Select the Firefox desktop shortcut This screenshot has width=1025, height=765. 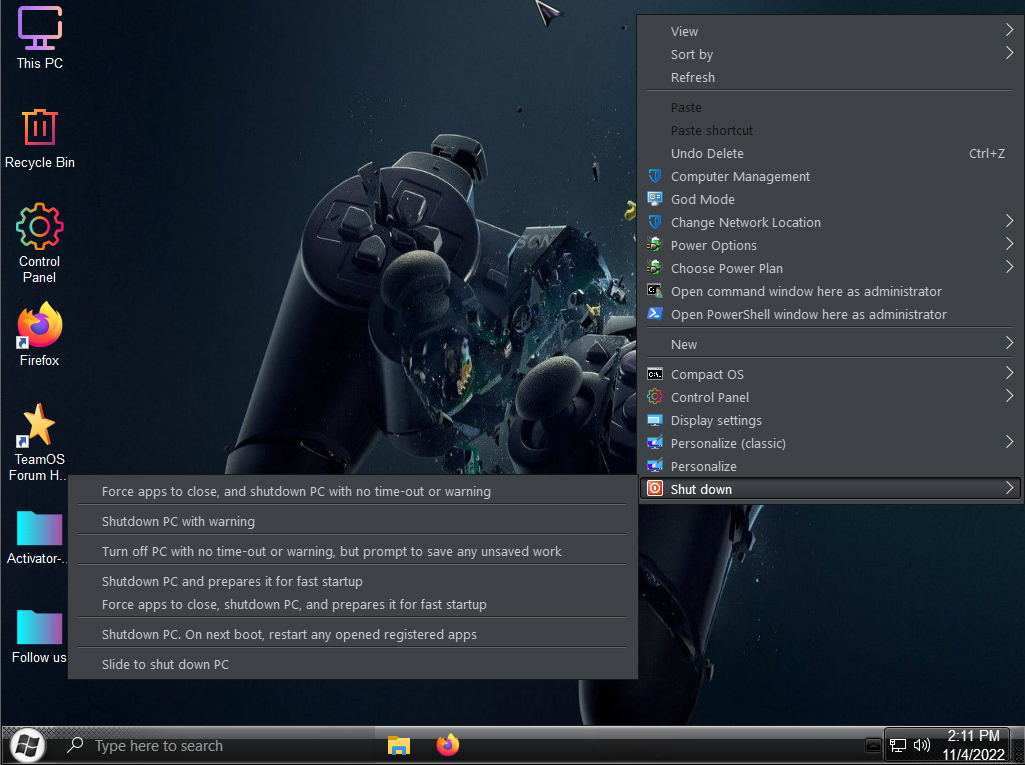pyautogui.click(x=39, y=334)
